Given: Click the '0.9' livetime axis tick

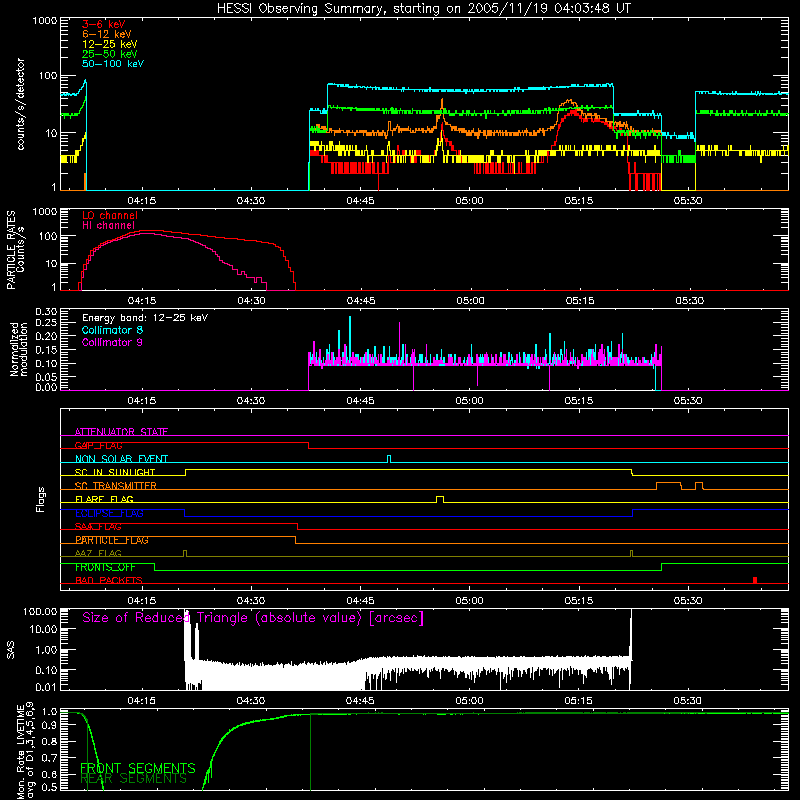Looking at the screenshot, I should 49,726.
